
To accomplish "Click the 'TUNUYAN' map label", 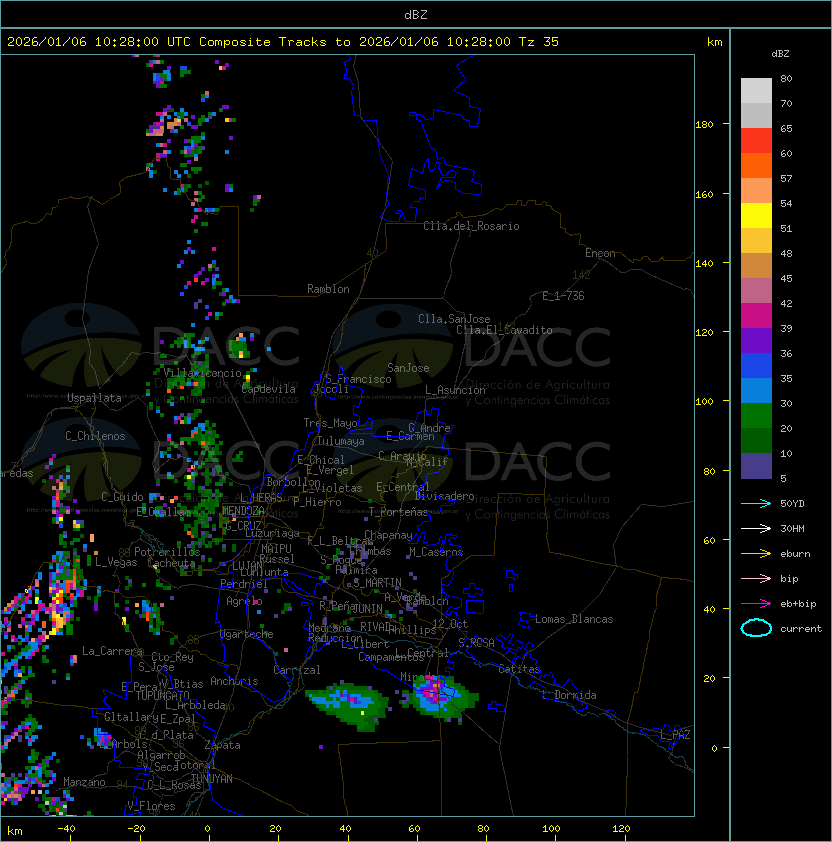I will click(212, 779).
